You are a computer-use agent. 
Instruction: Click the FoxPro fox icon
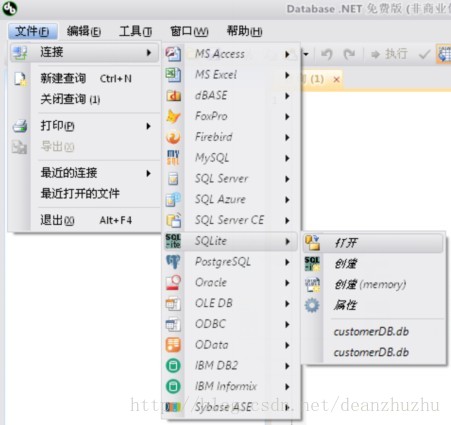pos(173,116)
